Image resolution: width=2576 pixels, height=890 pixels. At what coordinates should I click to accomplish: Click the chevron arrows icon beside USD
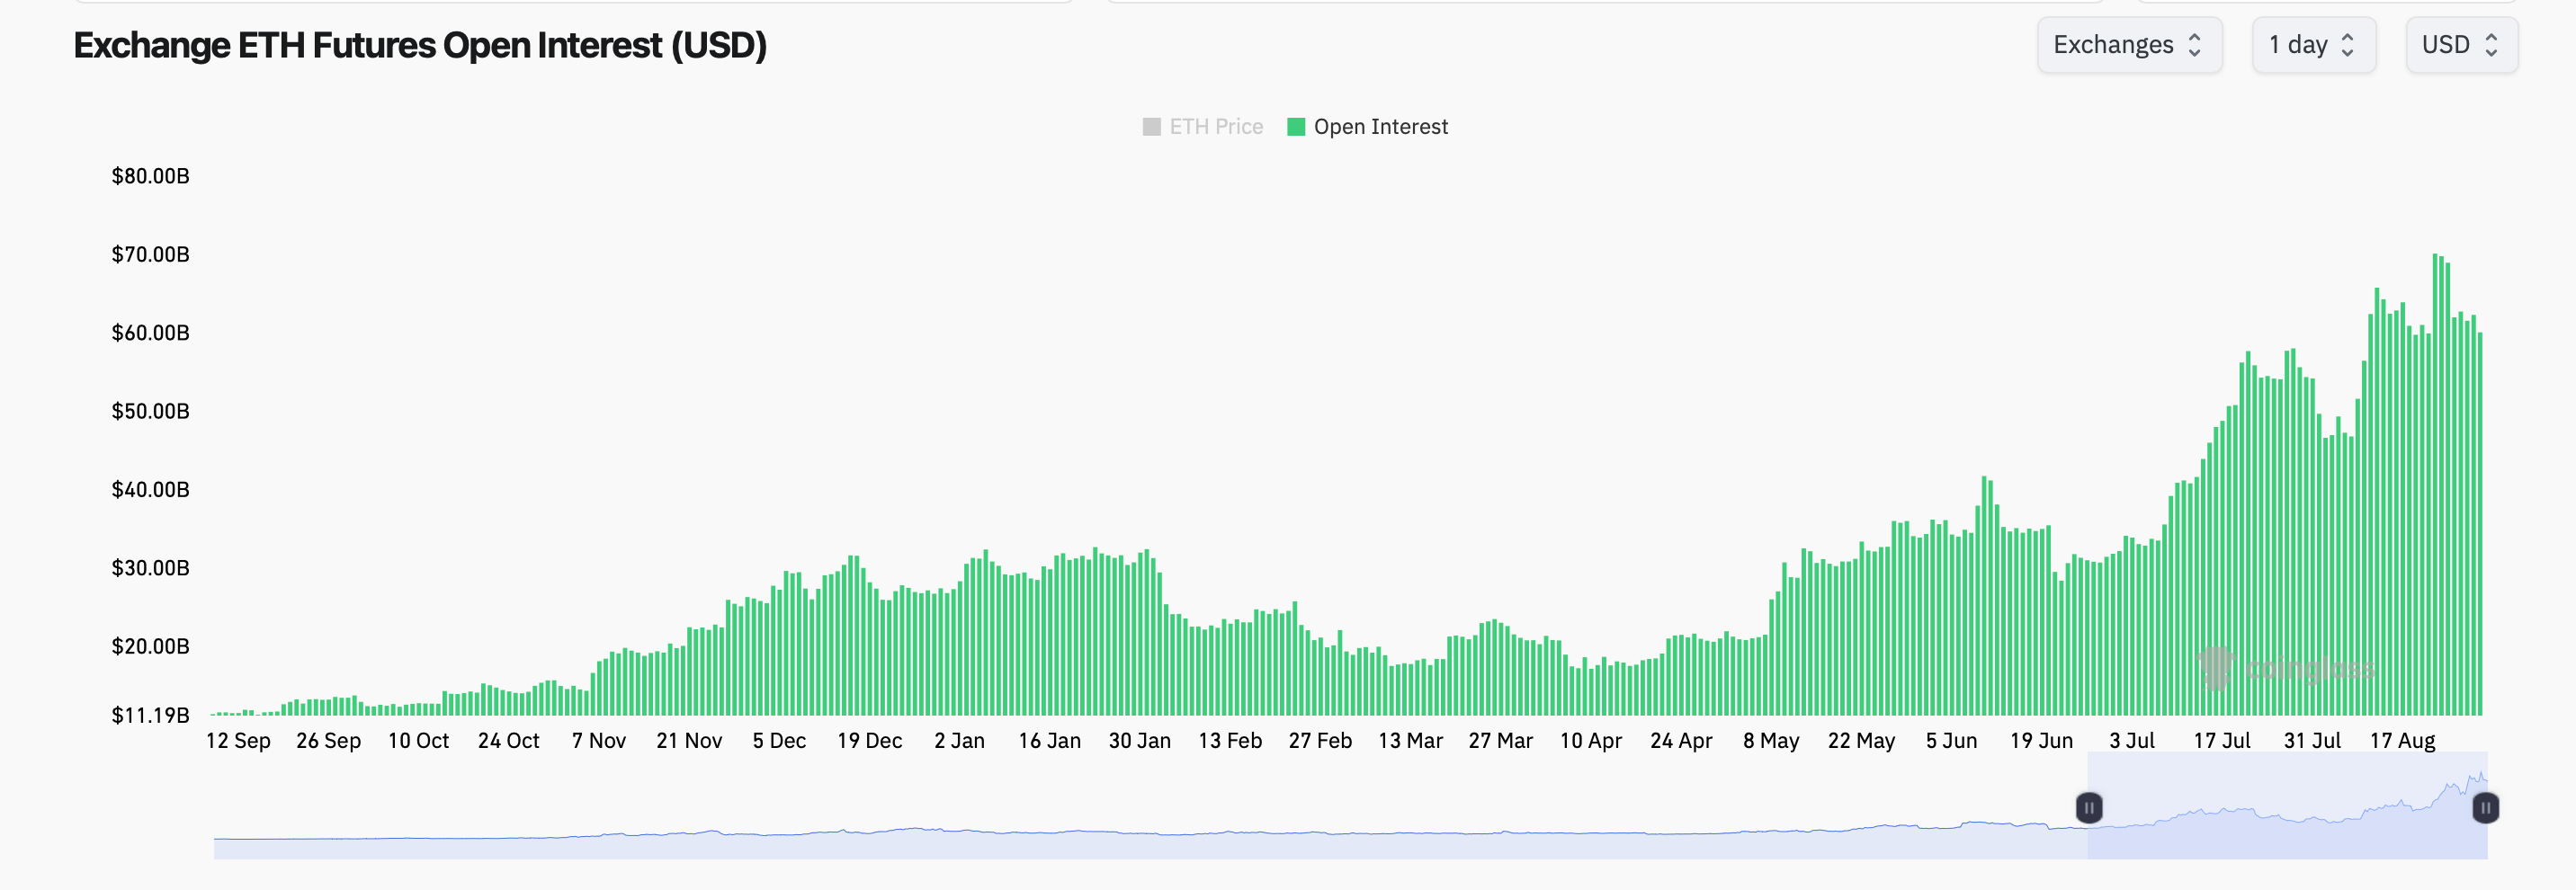tap(2491, 45)
